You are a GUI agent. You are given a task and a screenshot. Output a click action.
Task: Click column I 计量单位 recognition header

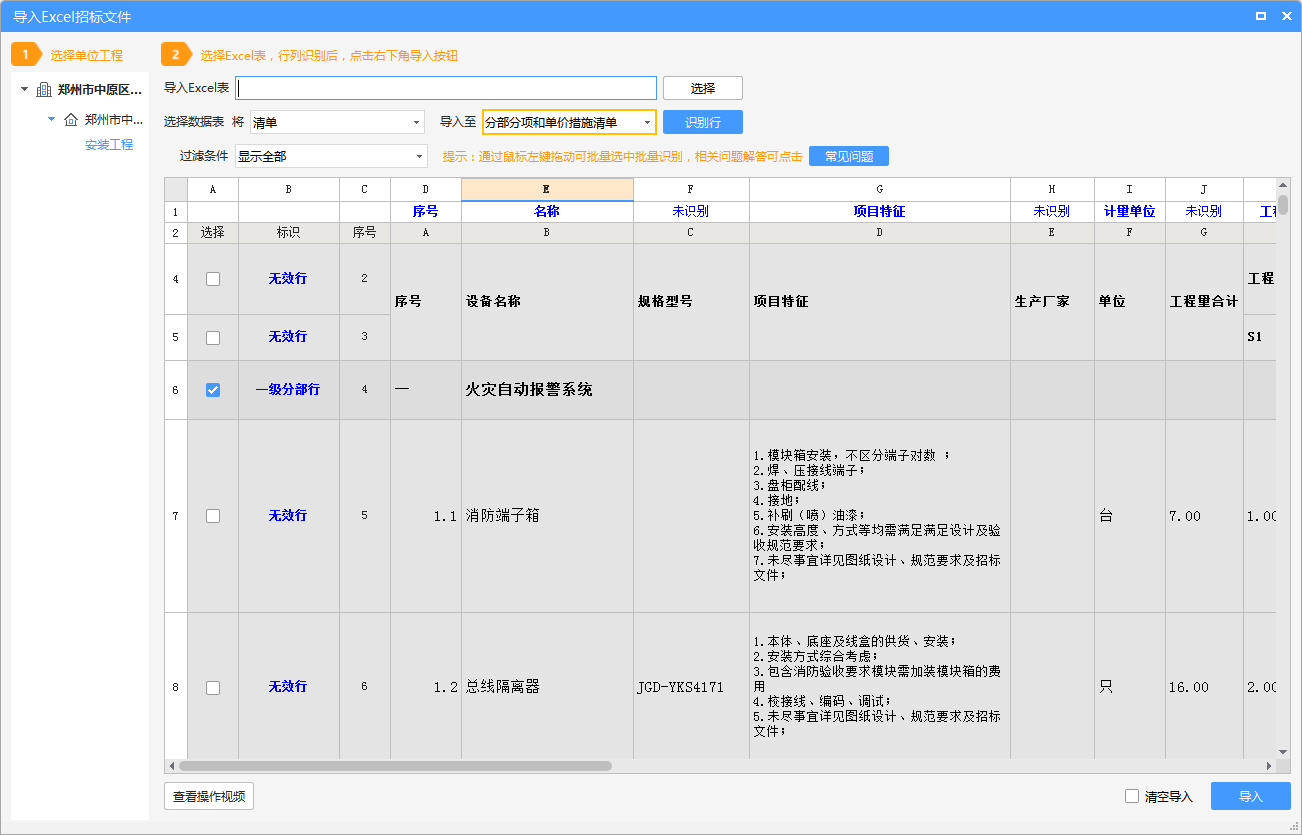pyautogui.click(x=1130, y=212)
